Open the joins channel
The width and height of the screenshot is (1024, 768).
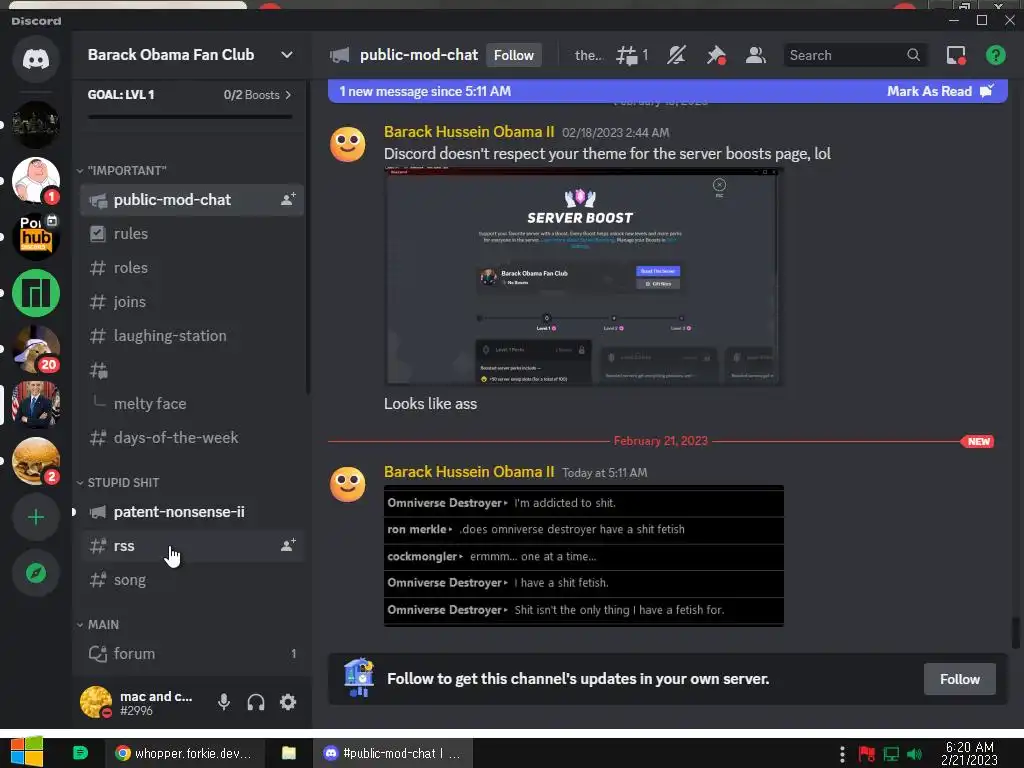click(x=191, y=302)
